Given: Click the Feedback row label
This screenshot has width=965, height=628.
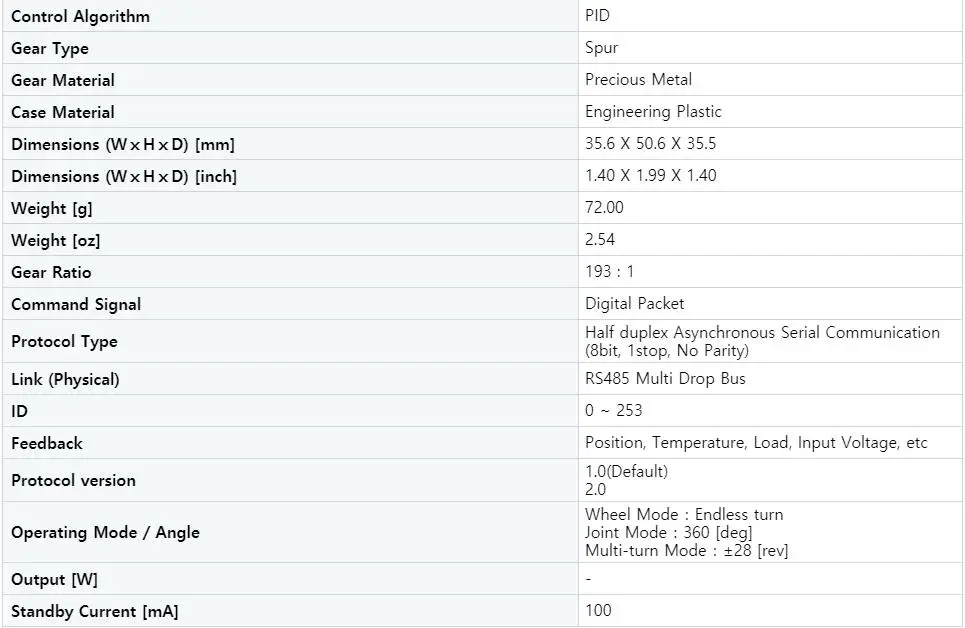Looking at the screenshot, I should point(47,443).
